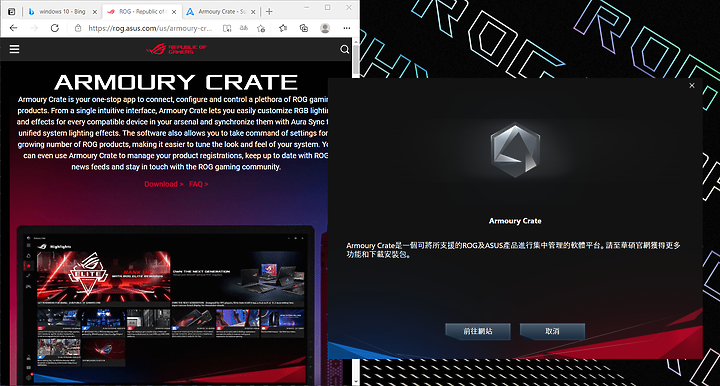
Task: Enter Immersive Reader mode
Action: 227,28
